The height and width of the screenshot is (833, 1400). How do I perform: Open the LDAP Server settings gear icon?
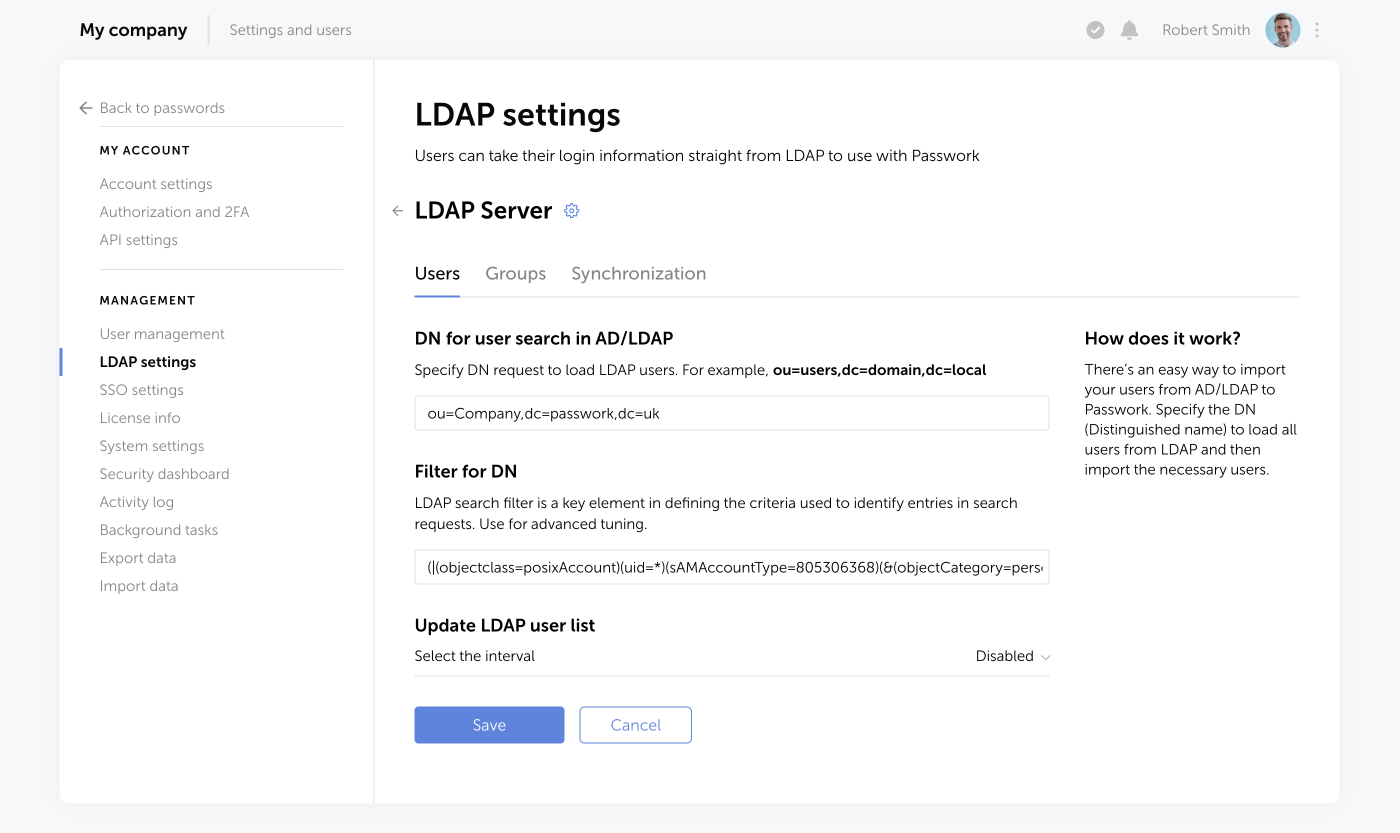571,210
